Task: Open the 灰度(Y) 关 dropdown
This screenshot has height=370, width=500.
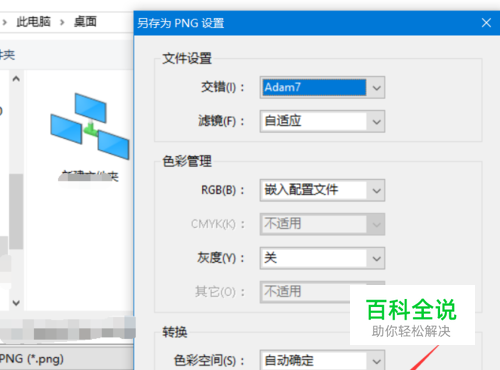Action: click(x=322, y=258)
